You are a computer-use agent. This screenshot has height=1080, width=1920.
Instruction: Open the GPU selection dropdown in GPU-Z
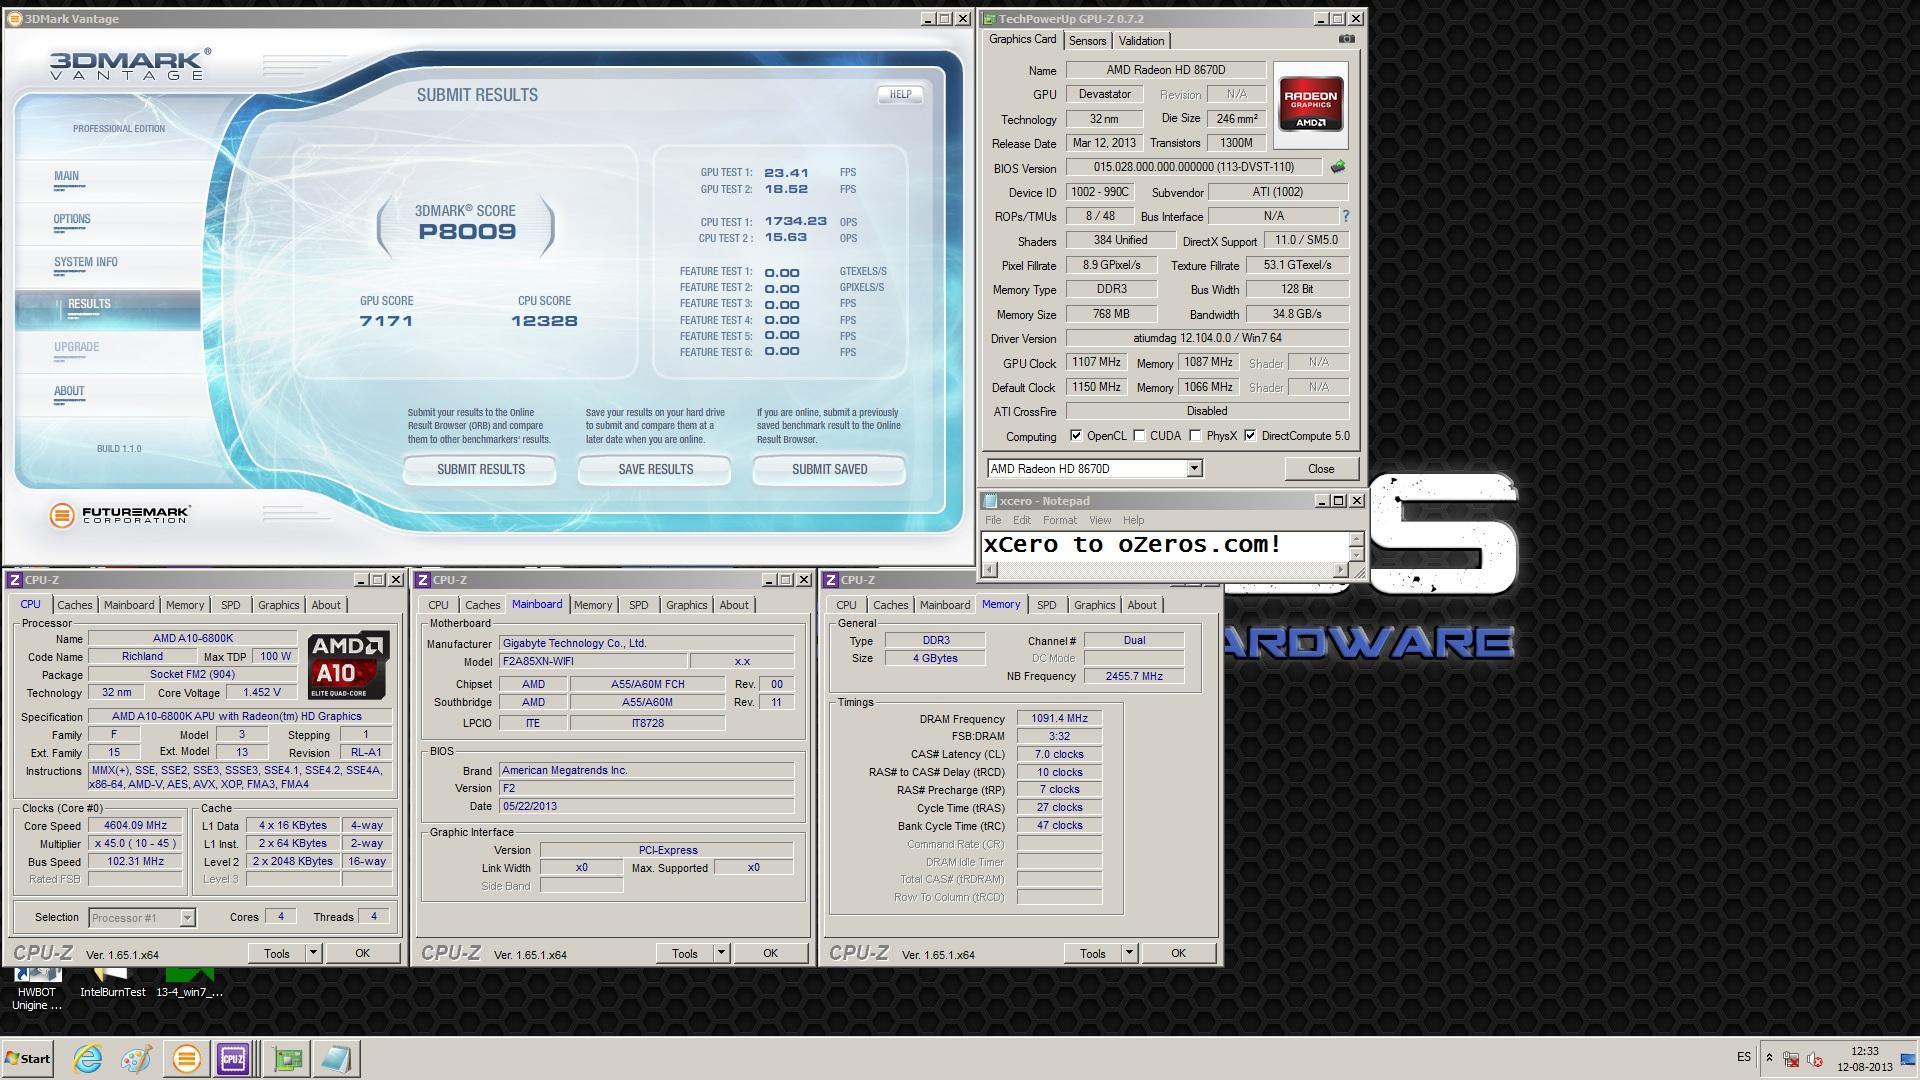(1194, 469)
